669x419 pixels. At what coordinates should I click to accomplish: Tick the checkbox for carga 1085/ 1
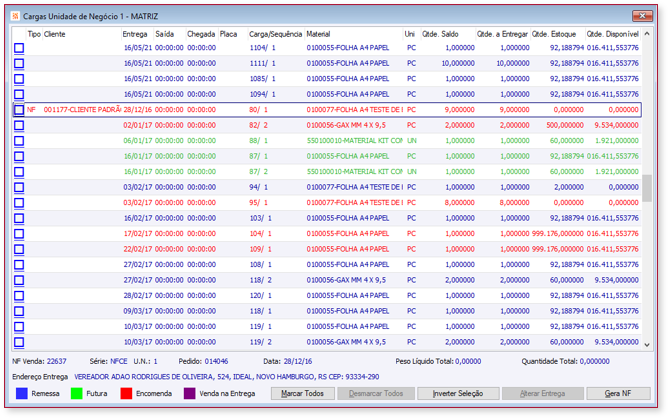[x=19, y=79]
